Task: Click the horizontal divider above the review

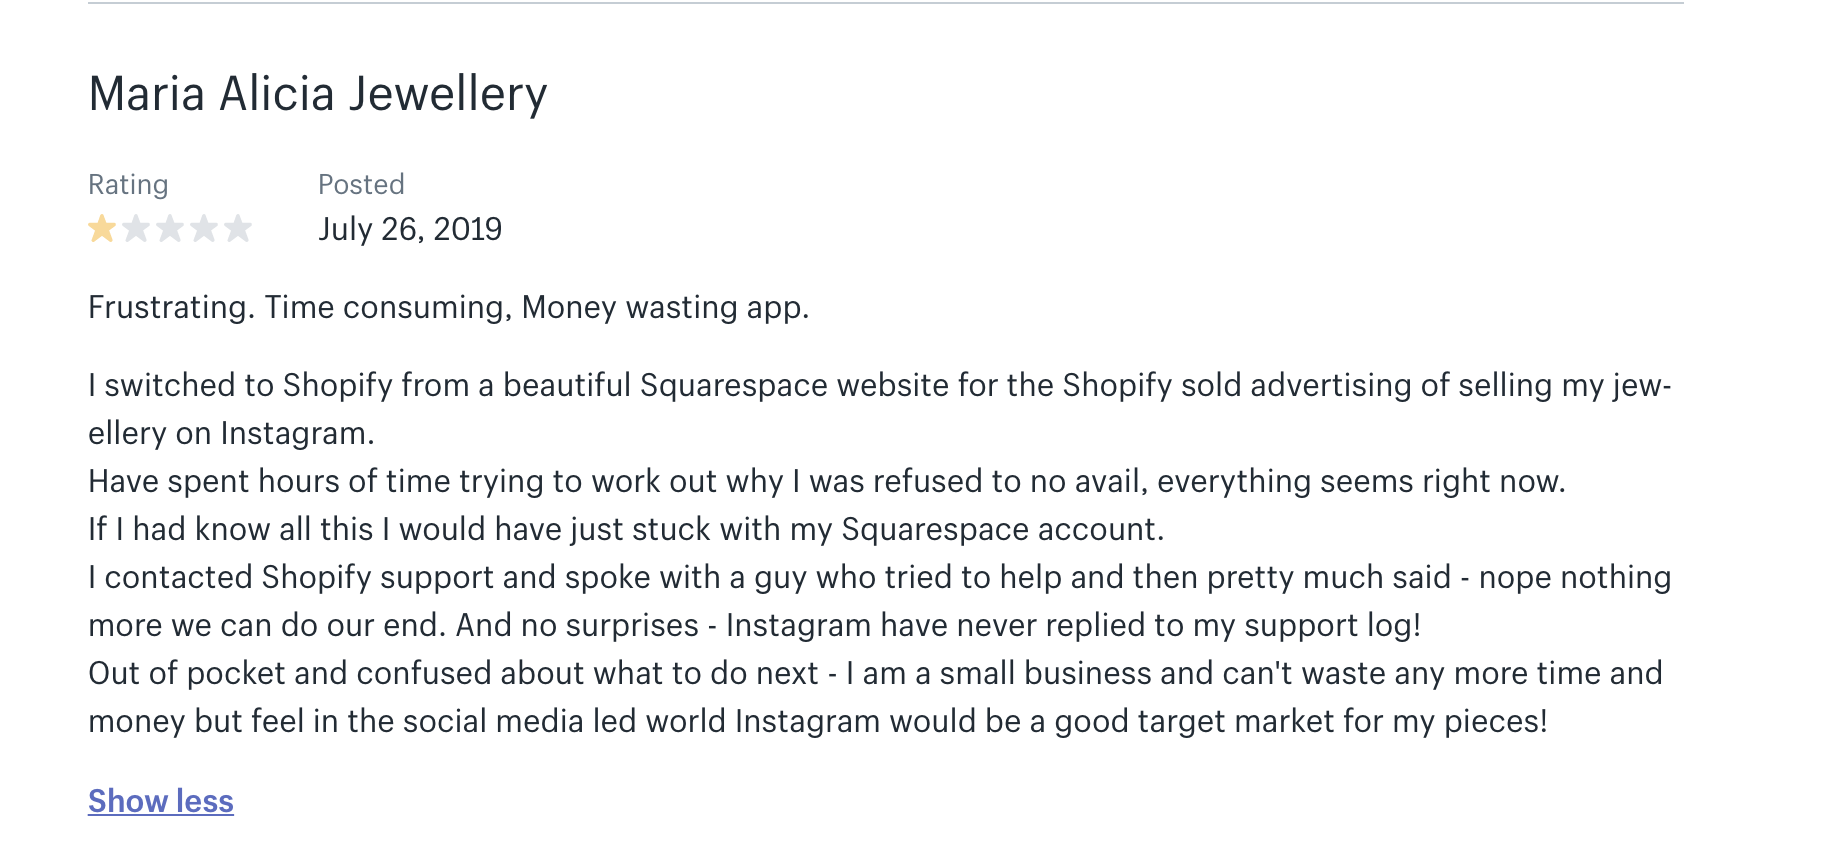Action: pyautogui.click(x=886, y=3)
